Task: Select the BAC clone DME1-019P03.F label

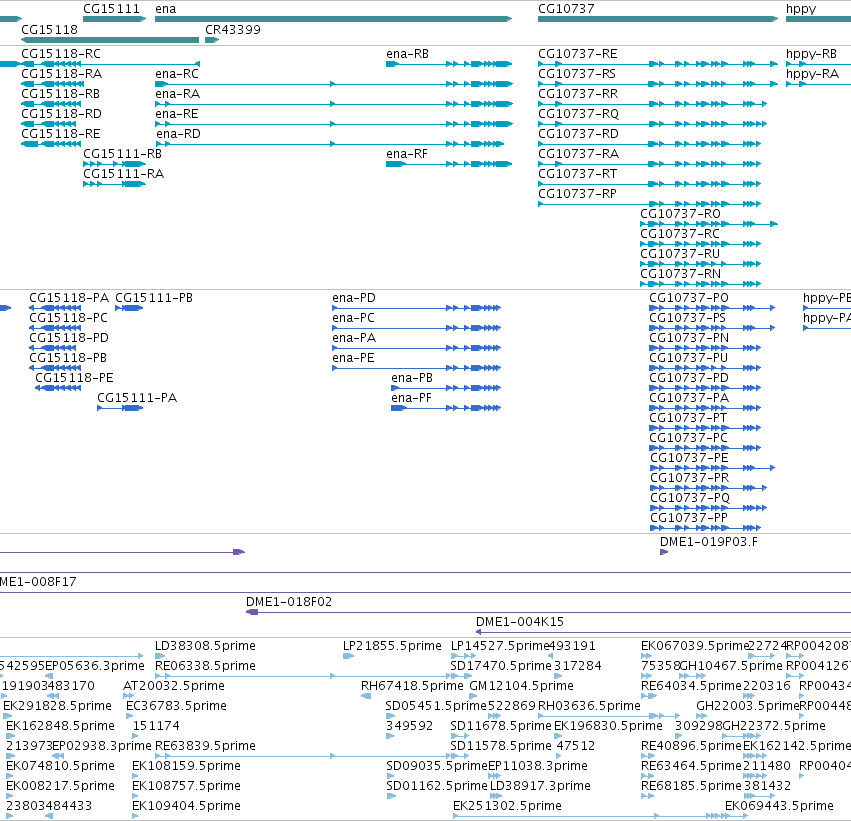Action: point(709,542)
